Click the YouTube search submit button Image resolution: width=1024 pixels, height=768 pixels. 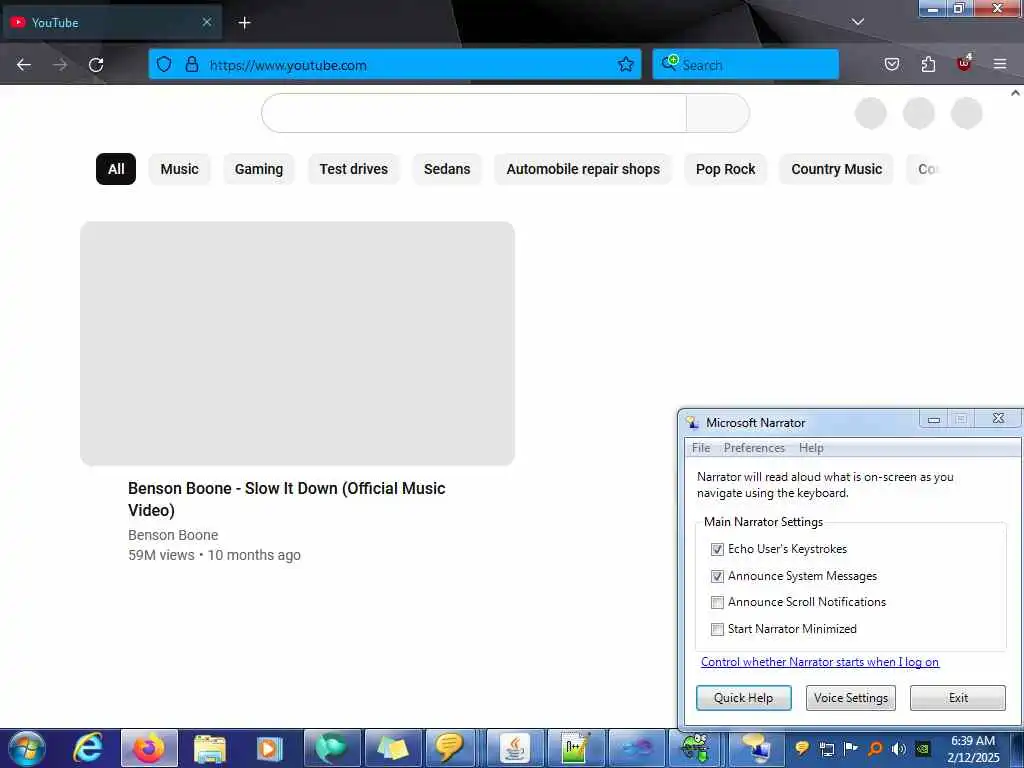[x=717, y=113]
